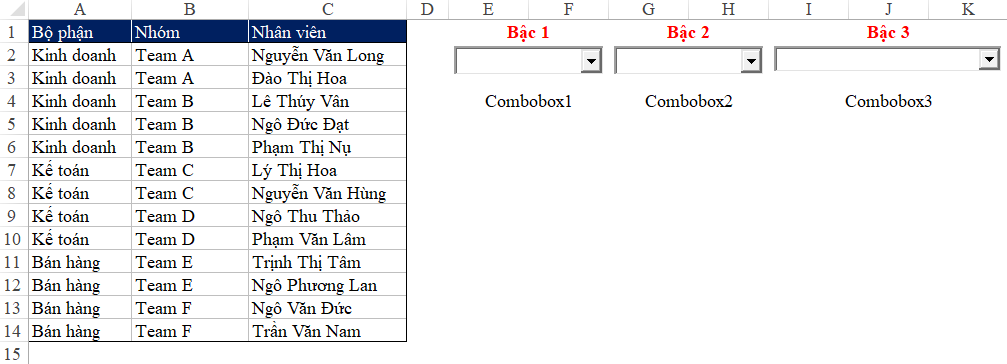Select row 15 header
This screenshot has width=1007, height=364.
click(x=14, y=353)
